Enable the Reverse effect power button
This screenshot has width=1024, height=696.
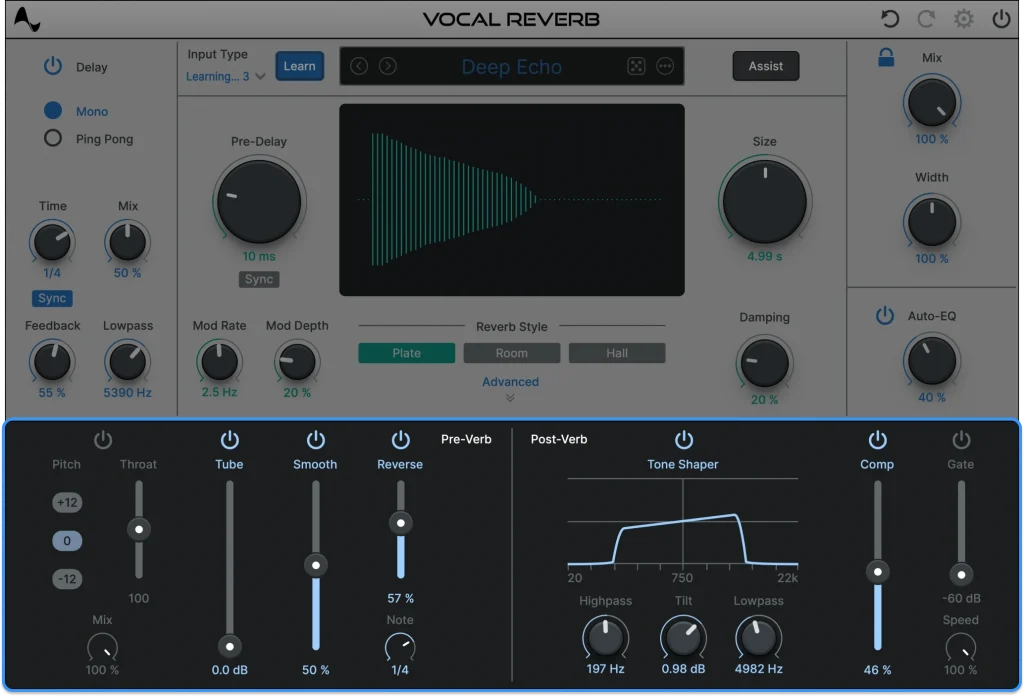[400, 440]
